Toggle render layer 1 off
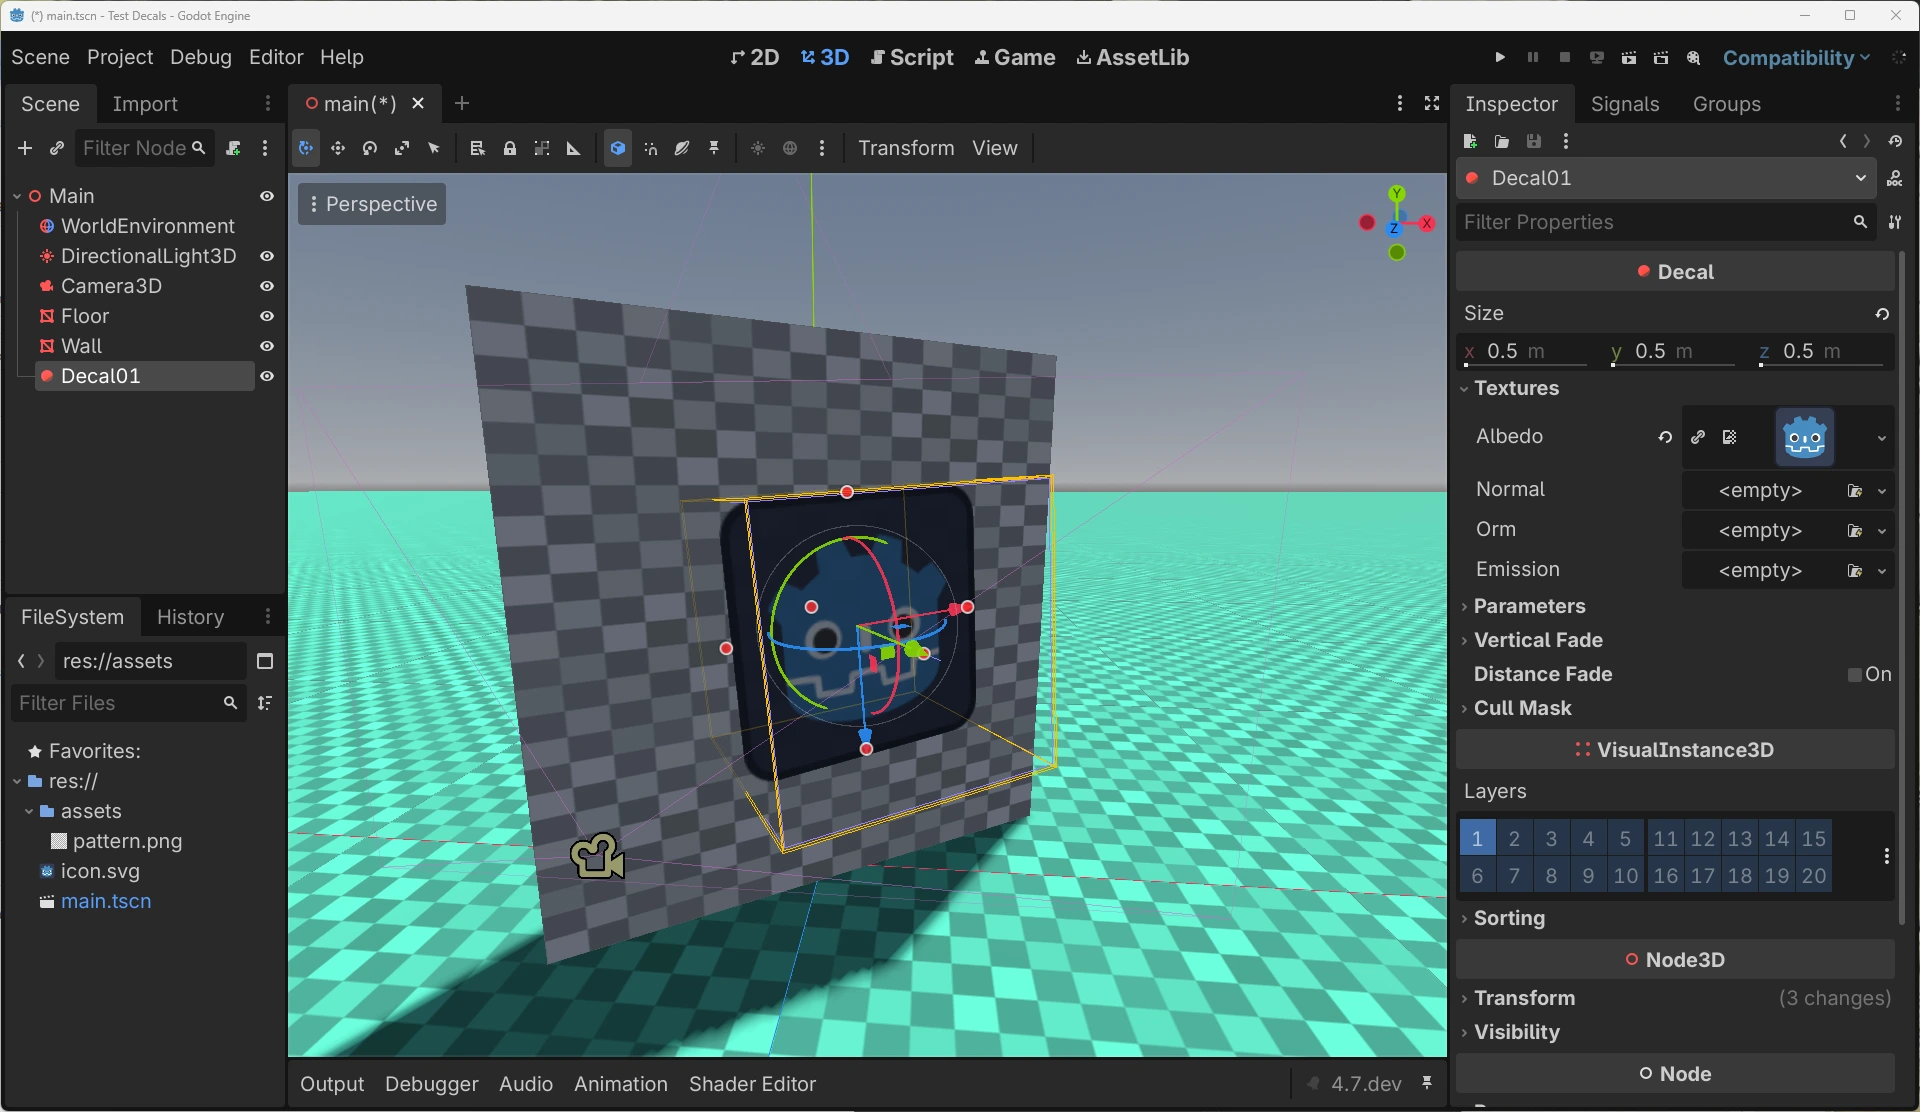Viewport: 1920px width, 1112px height. pyautogui.click(x=1477, y=838)
